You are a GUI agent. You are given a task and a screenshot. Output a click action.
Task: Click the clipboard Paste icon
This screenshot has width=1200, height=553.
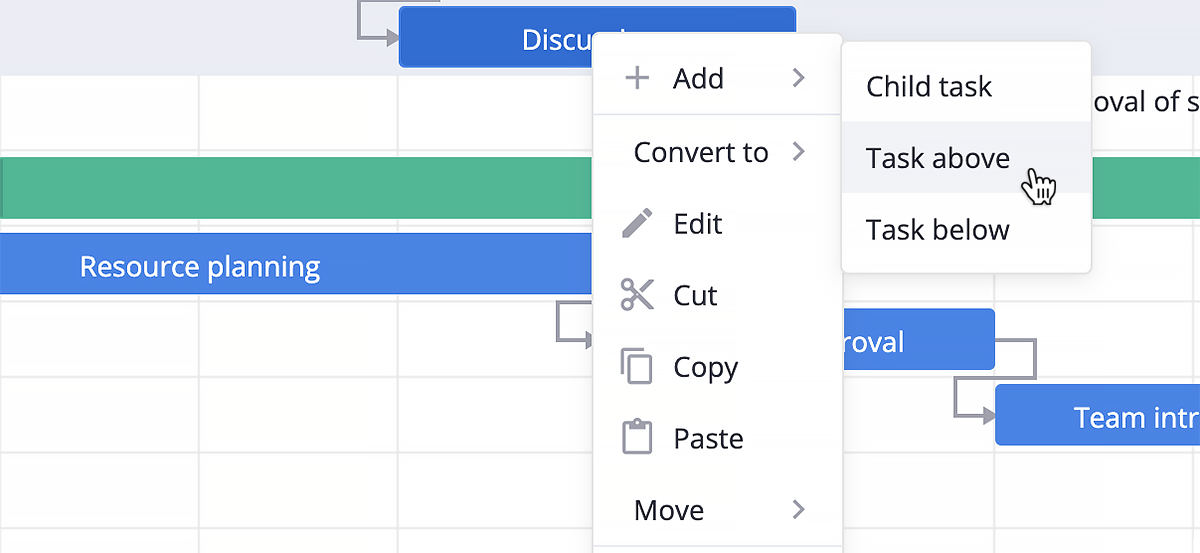point(637,438)
